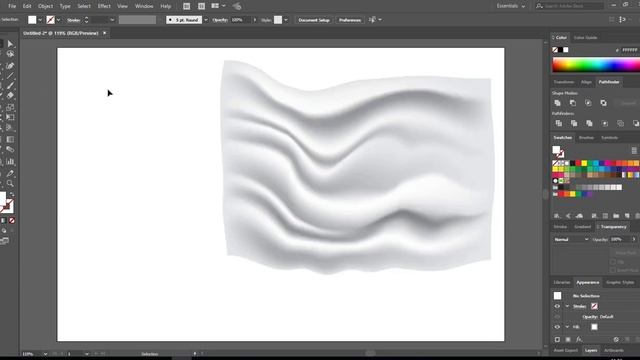Image resolution: width=640 pixels, height=360 pixels.
Task: Click Search Adobe Stock field
Action: point(570,6)
